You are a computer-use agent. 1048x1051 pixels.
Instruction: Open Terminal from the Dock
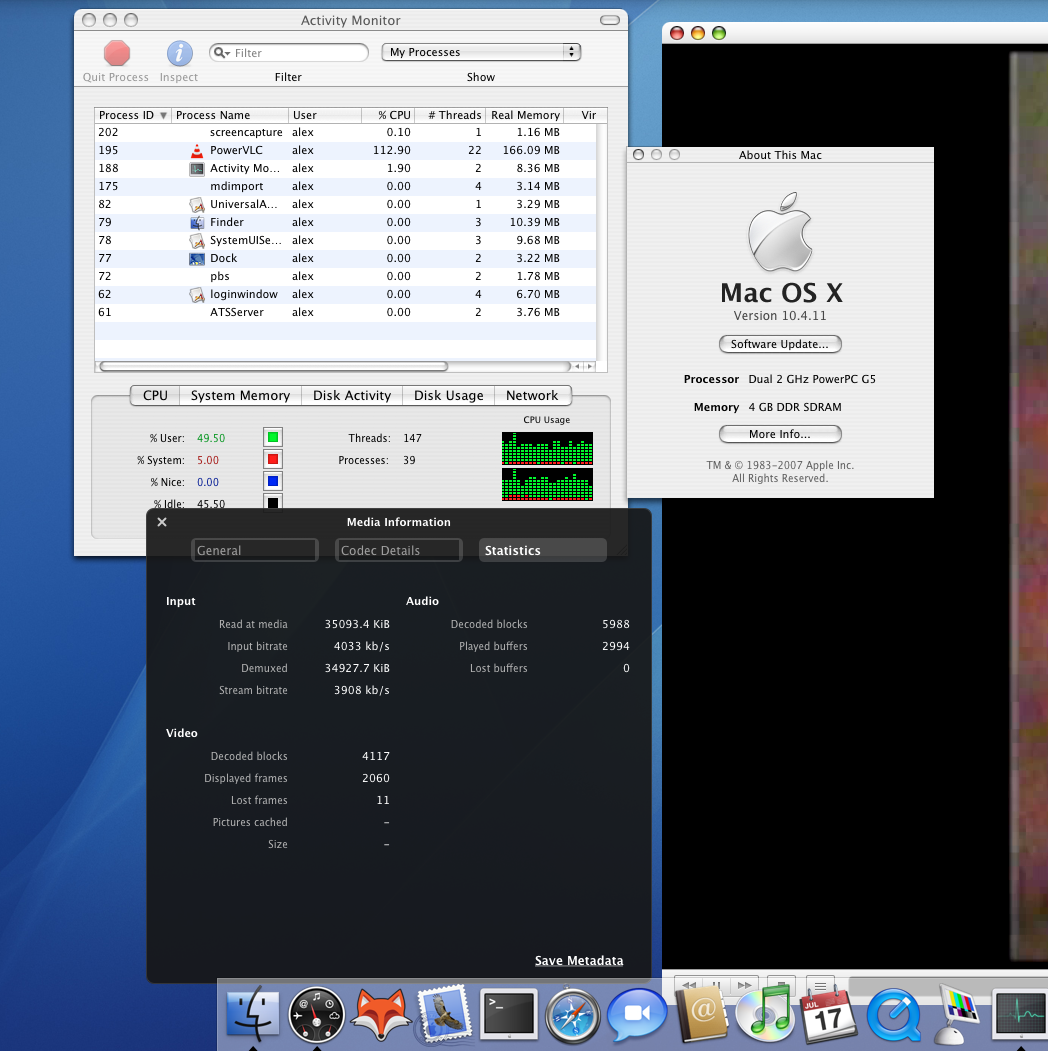tap(509, 1013)
